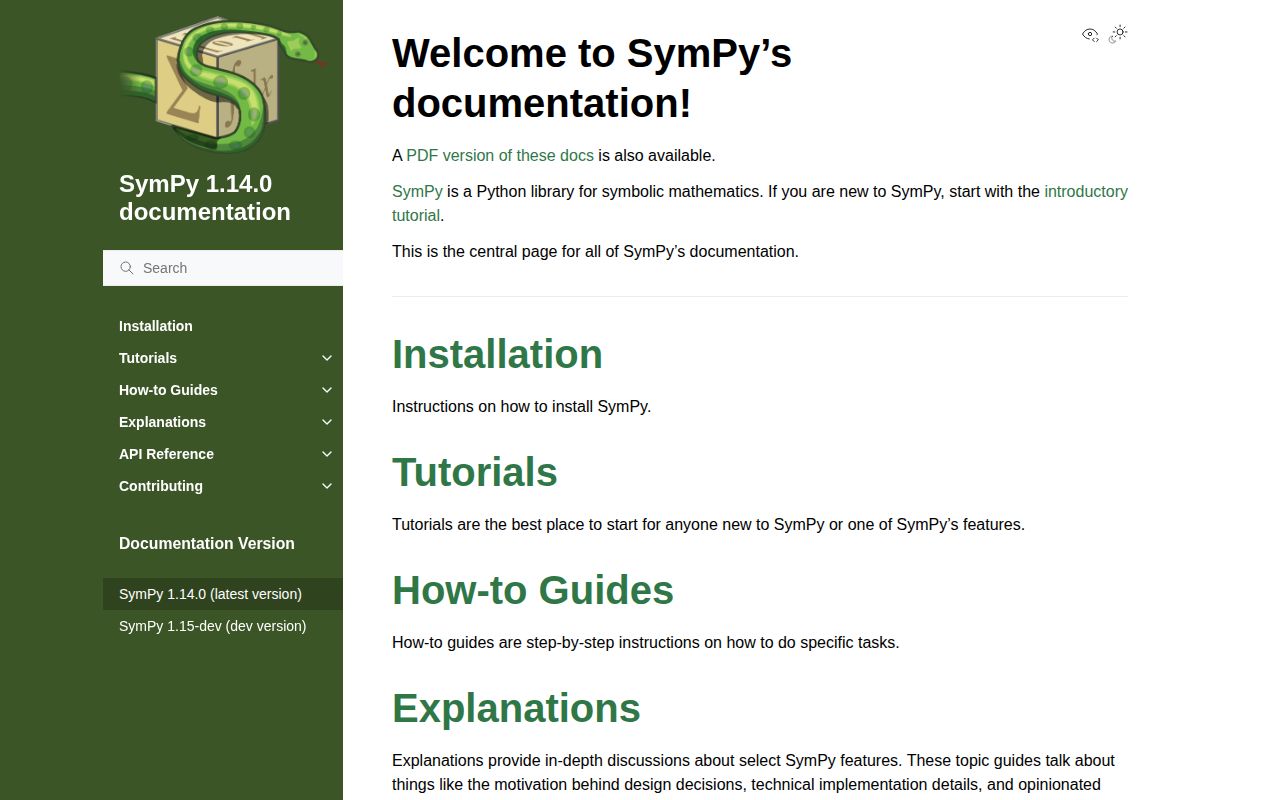The image size is (1280, 800).
Task: Go to the Explanations heading link
Action: coord(516,708)
